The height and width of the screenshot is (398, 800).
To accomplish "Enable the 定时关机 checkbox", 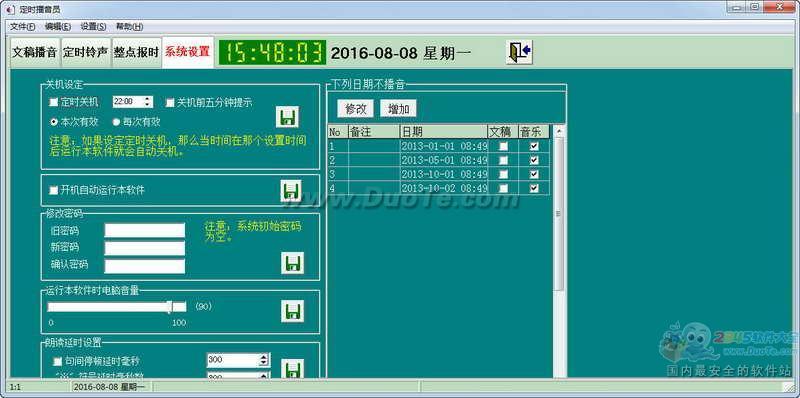I will (x=54, y=103).
